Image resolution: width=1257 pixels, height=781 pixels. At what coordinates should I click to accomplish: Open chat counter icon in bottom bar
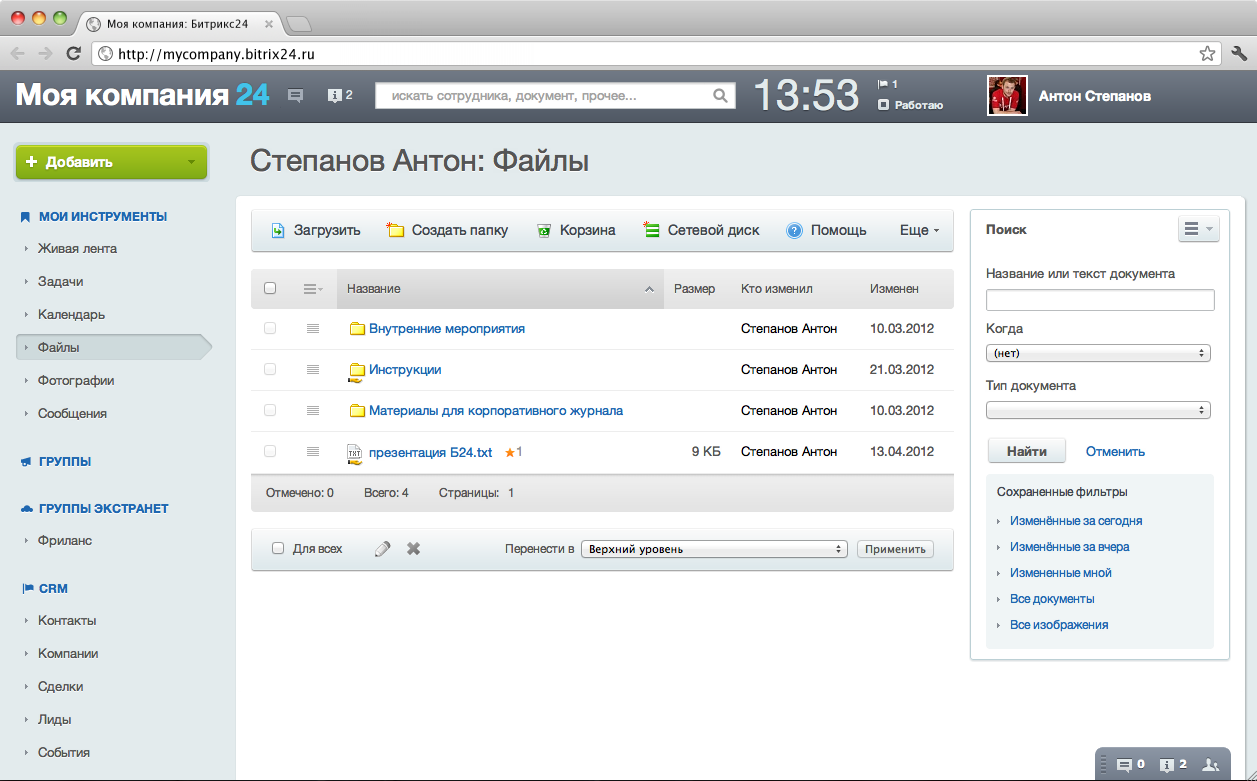pos(1130,765)
